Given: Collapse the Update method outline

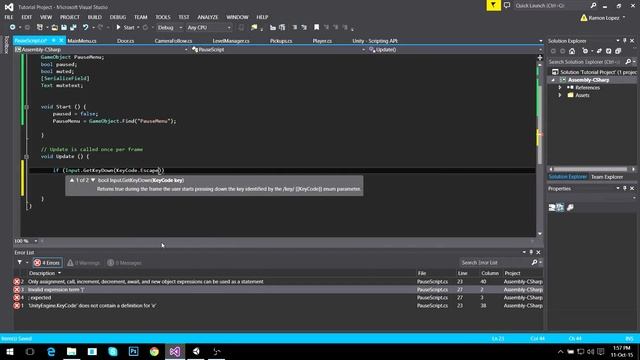Looking at the screenshot, I should point(27,157).
